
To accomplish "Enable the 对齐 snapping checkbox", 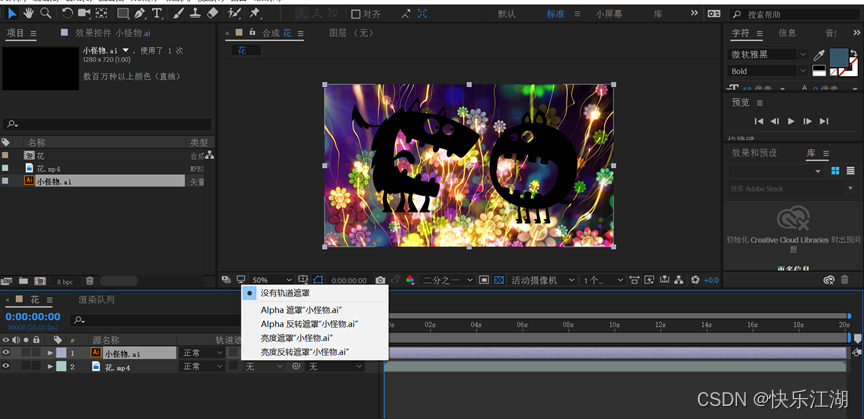I will pos(356,14).
